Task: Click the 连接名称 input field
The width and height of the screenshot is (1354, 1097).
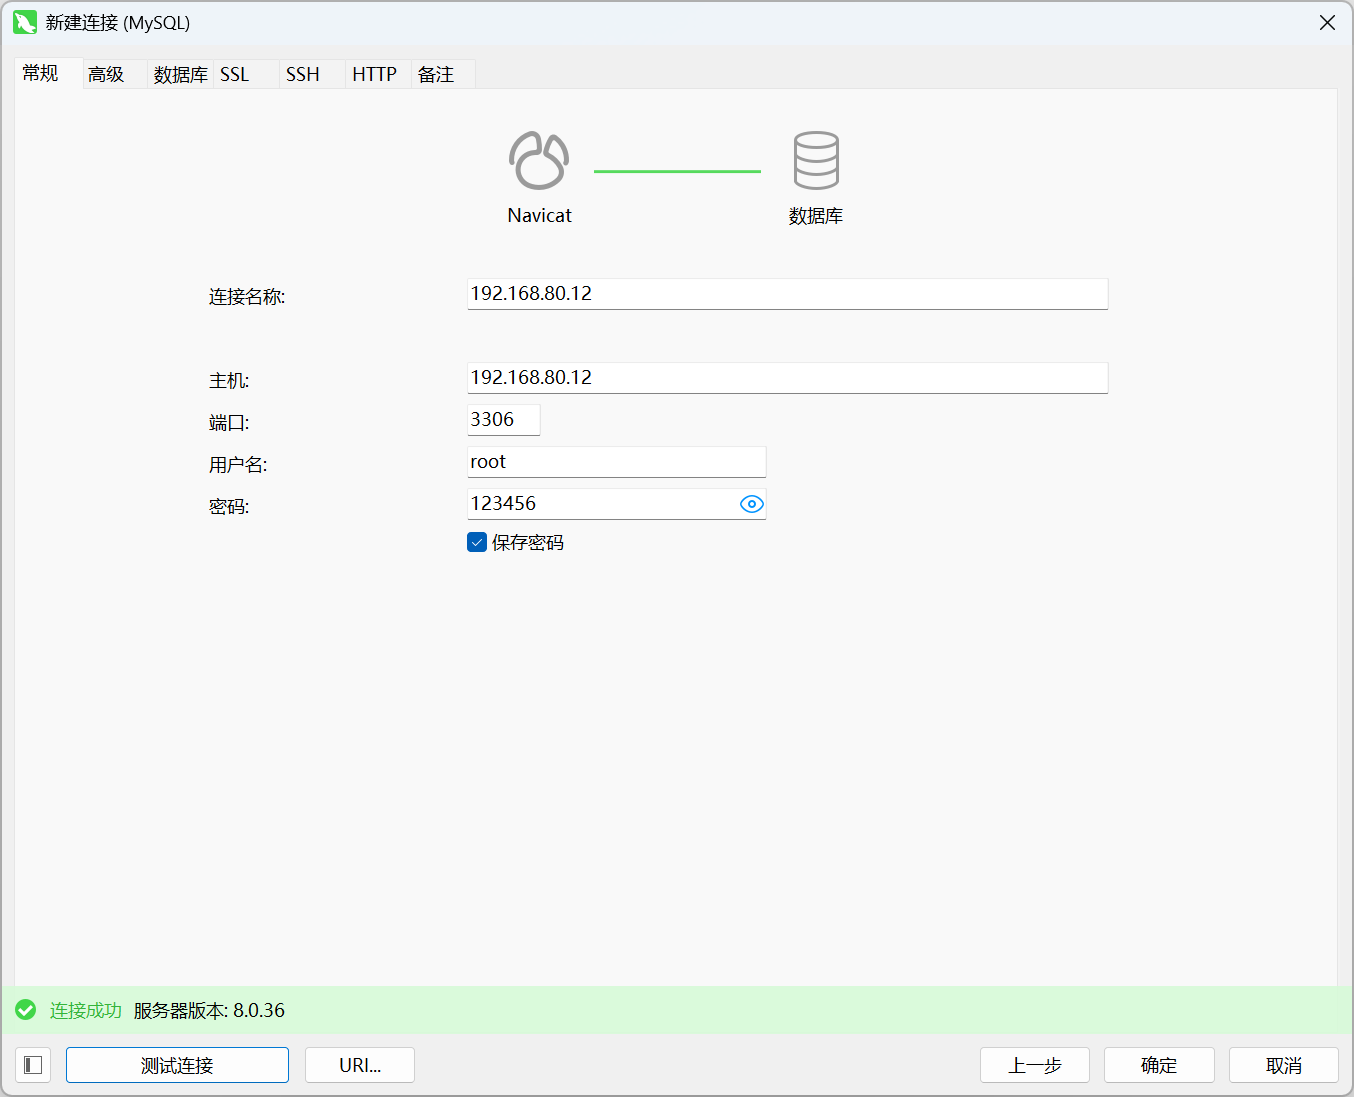Action: [x=787, y=294]
